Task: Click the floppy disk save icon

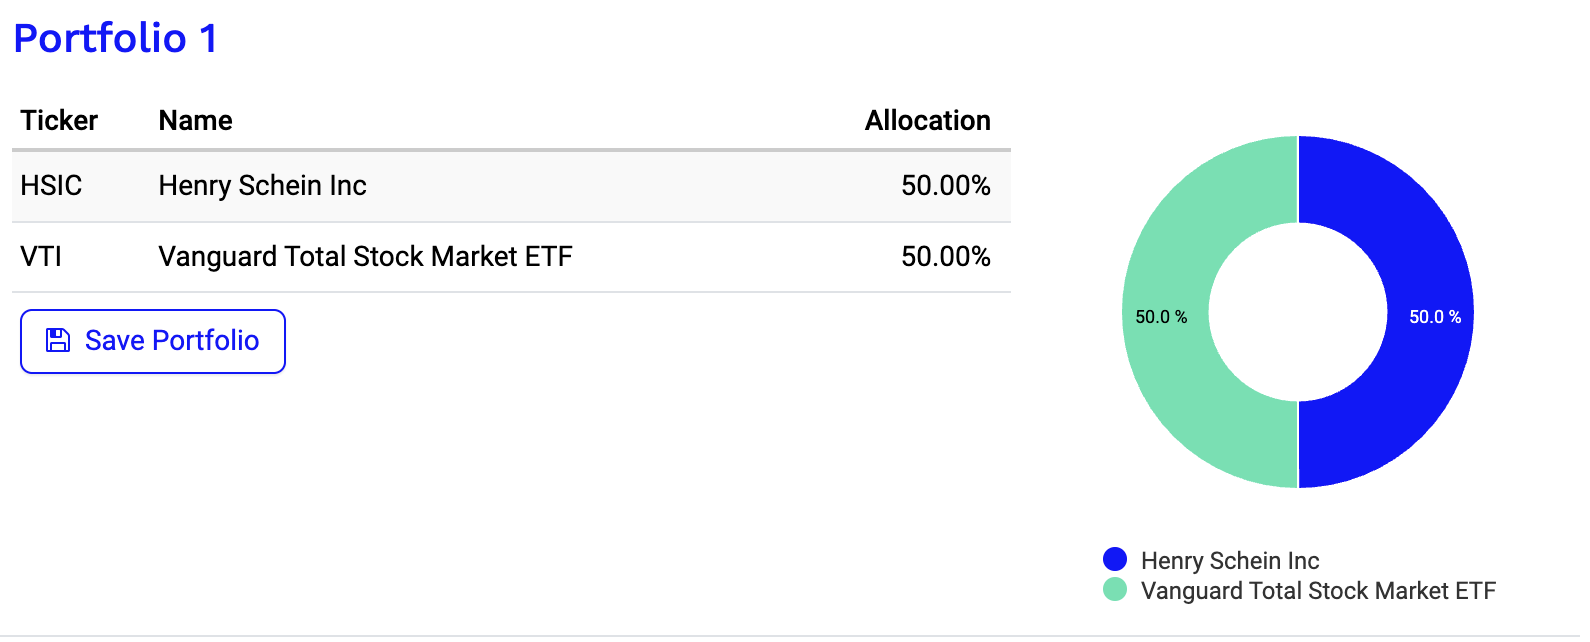Action: (x=58, y=341)
